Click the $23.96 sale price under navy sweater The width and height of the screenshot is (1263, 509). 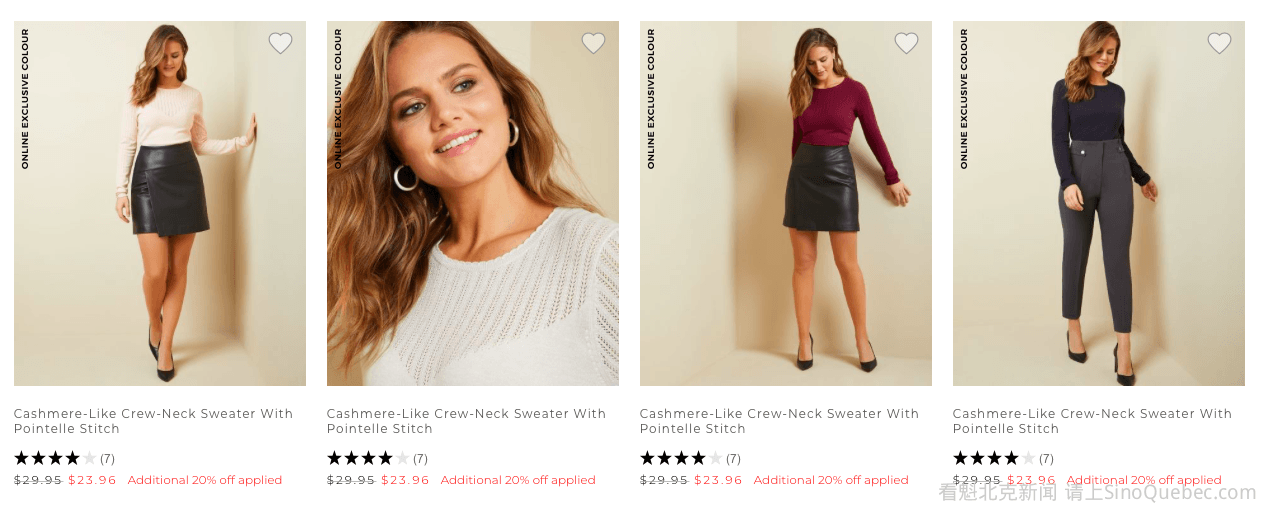[1031, 480]
